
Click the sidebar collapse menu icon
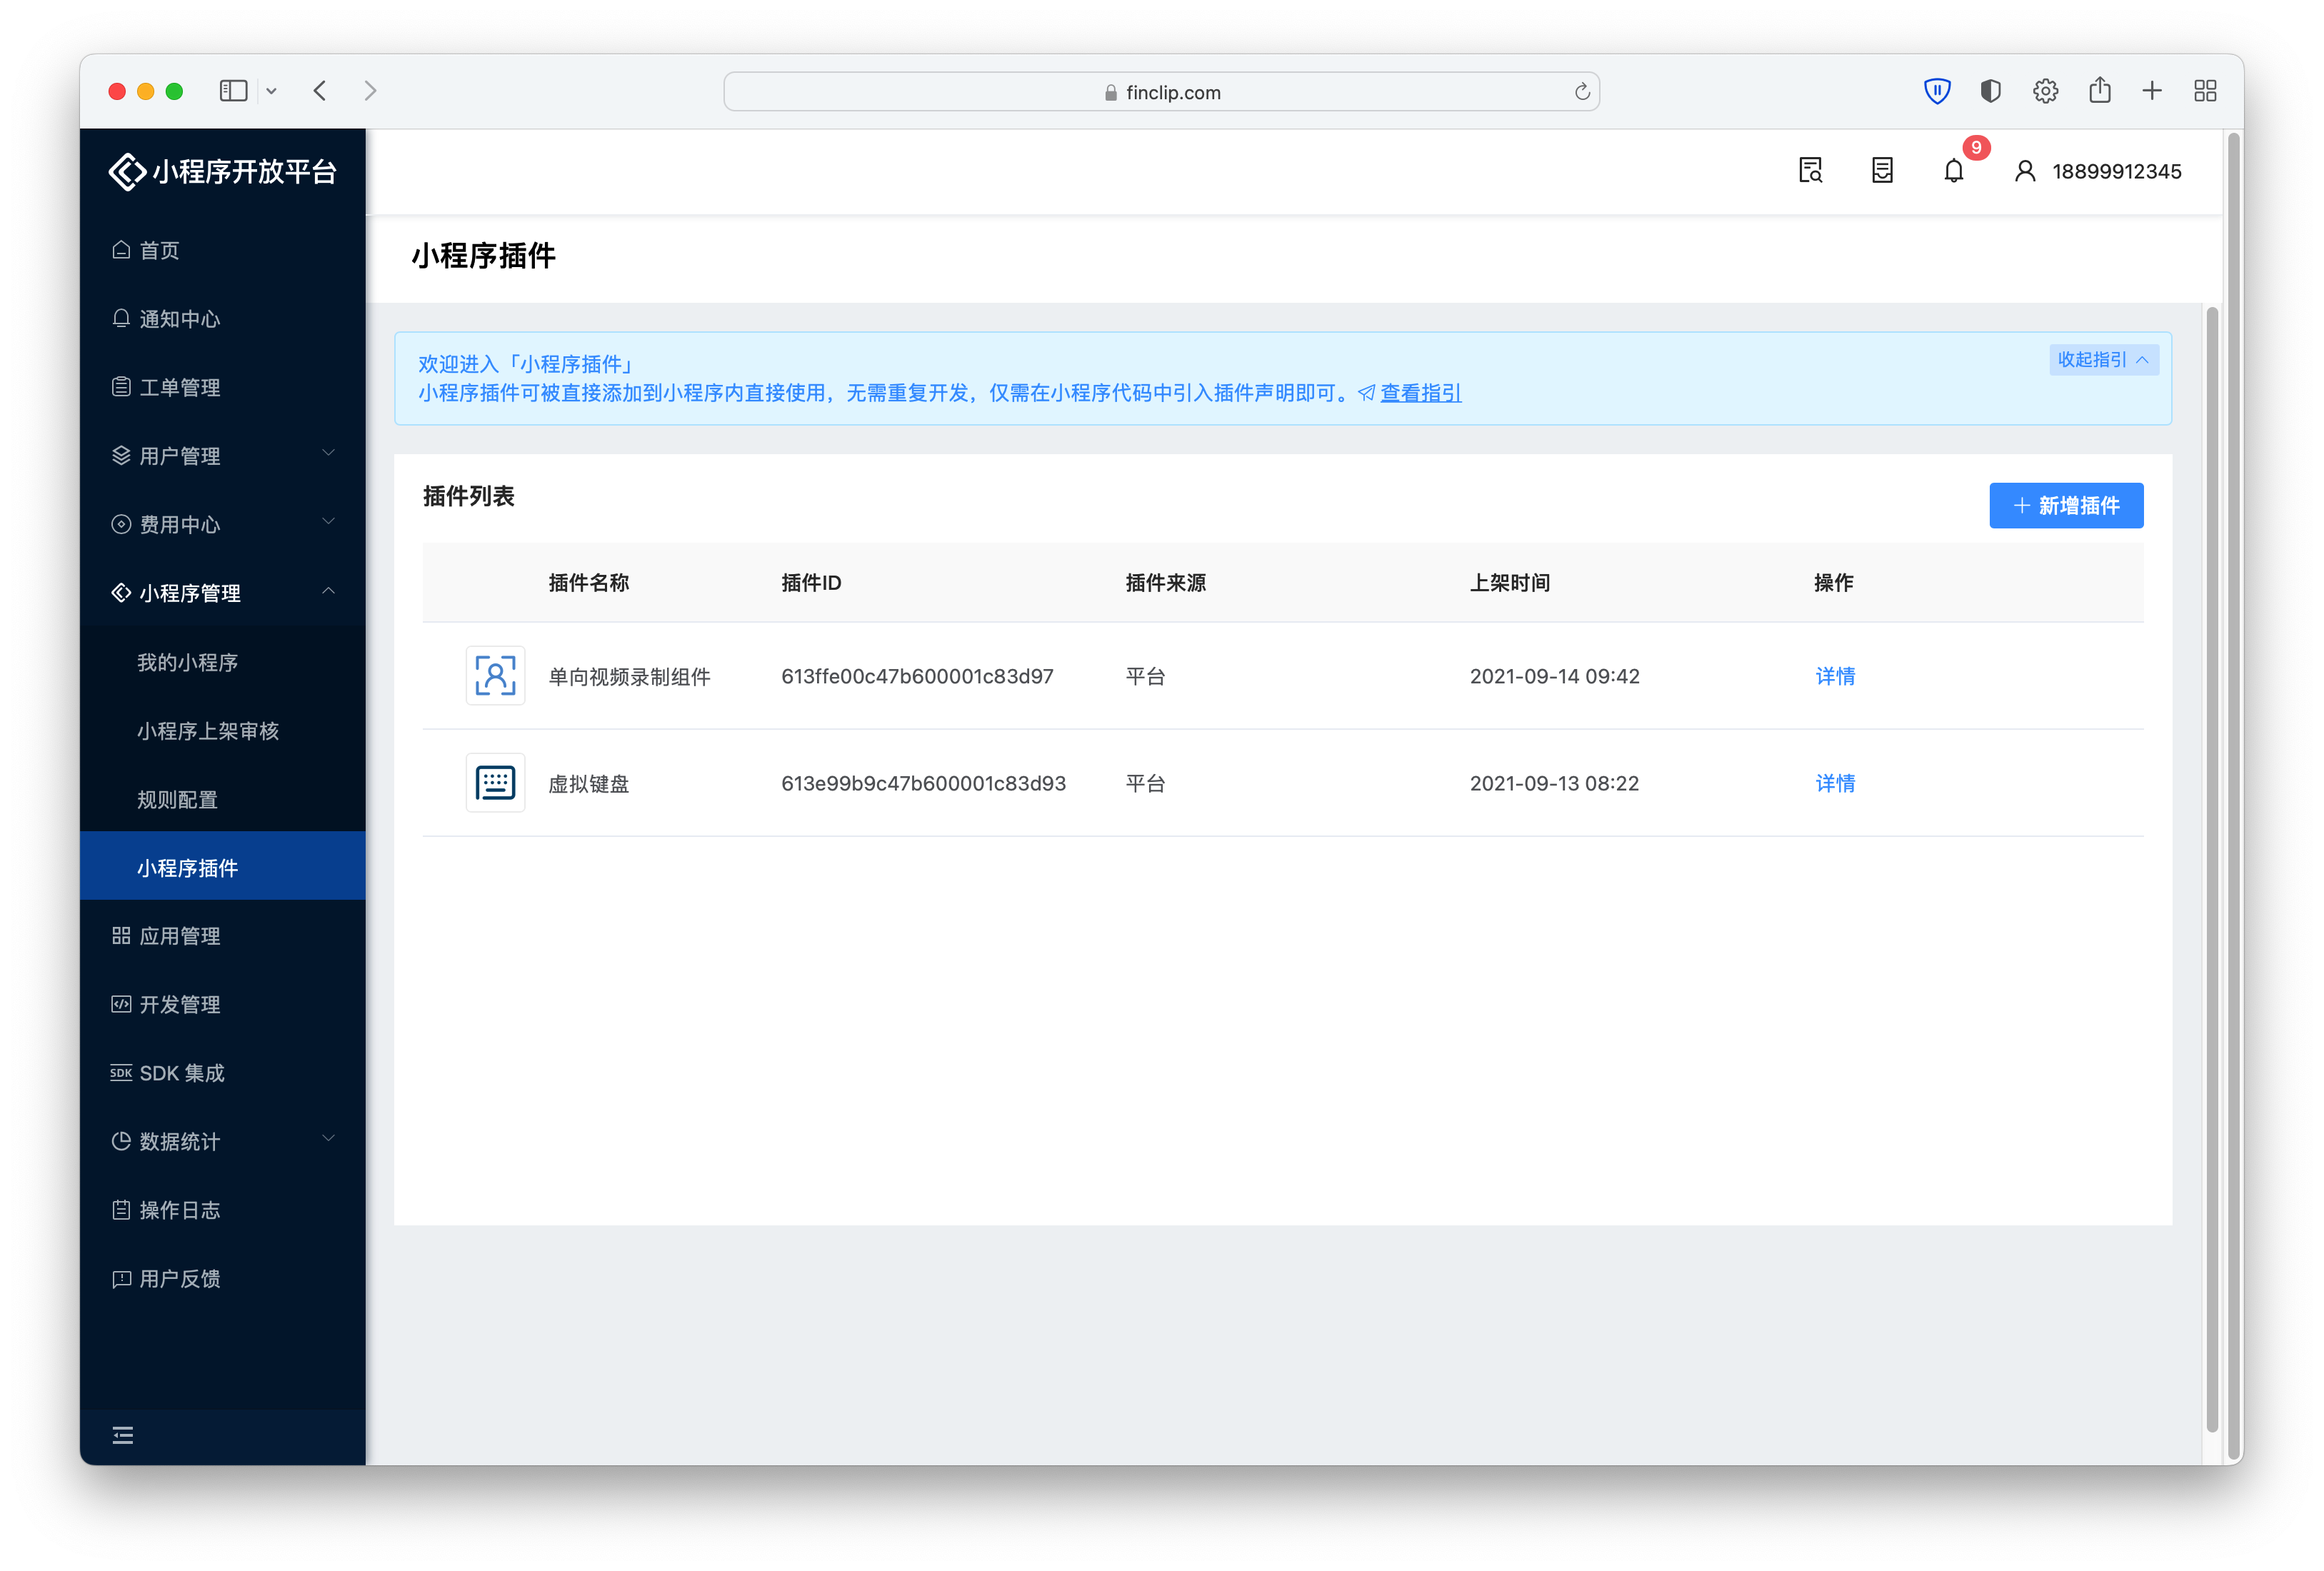123,1436
